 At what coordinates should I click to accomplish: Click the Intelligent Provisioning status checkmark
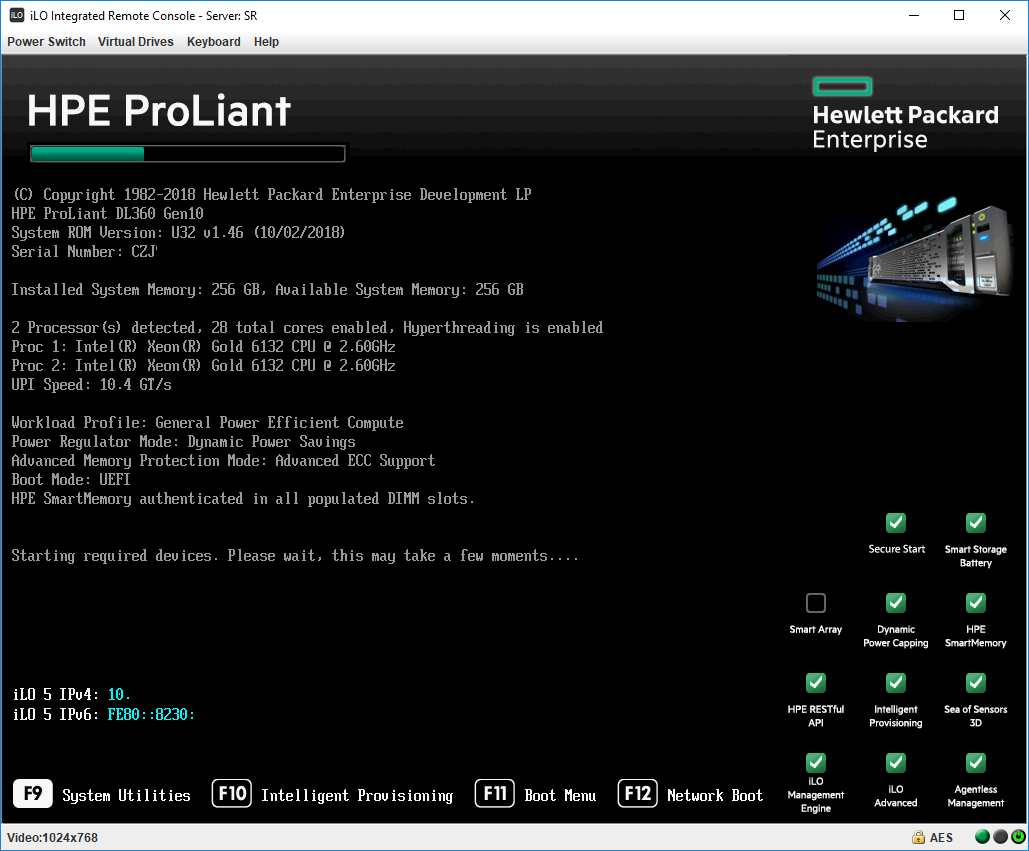coord(896,683)
